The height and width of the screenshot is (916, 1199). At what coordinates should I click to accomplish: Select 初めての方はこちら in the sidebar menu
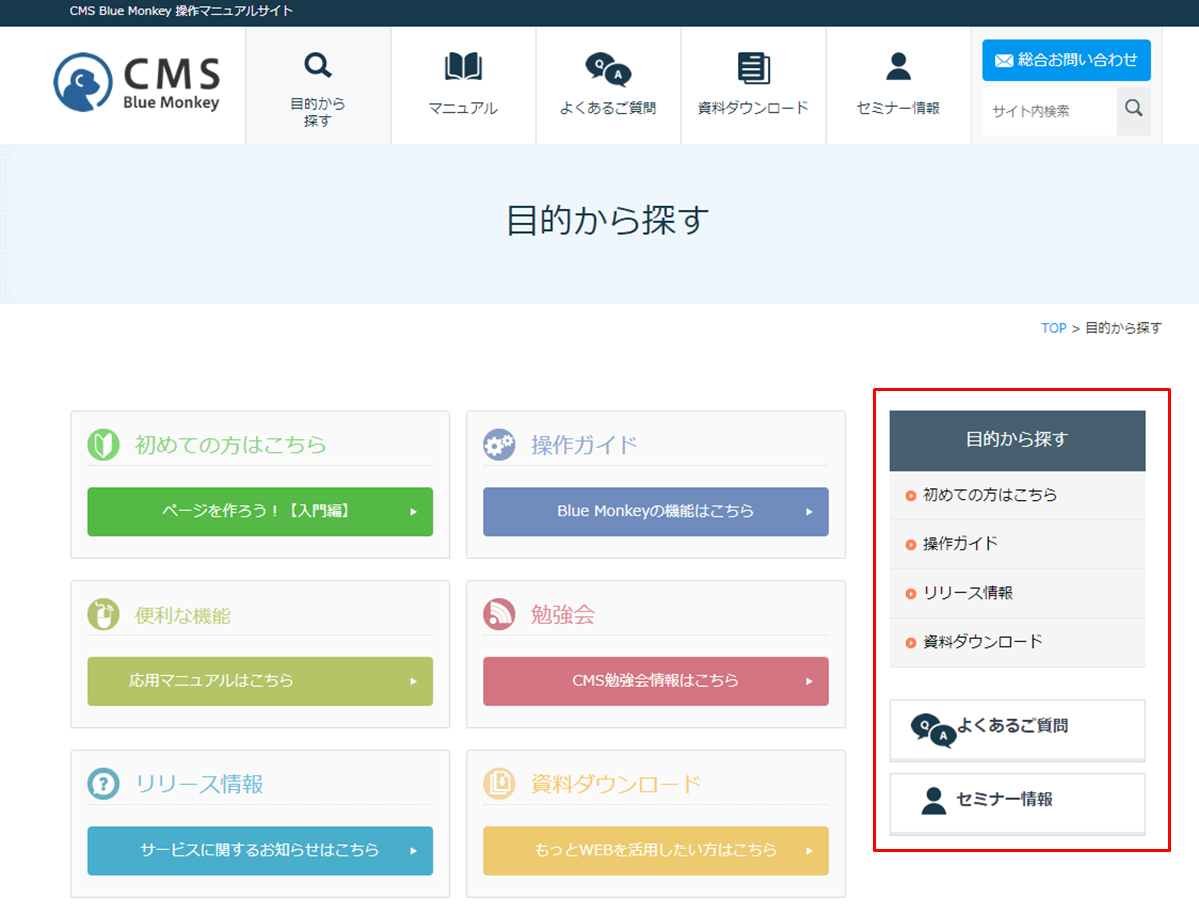point(989,495)
